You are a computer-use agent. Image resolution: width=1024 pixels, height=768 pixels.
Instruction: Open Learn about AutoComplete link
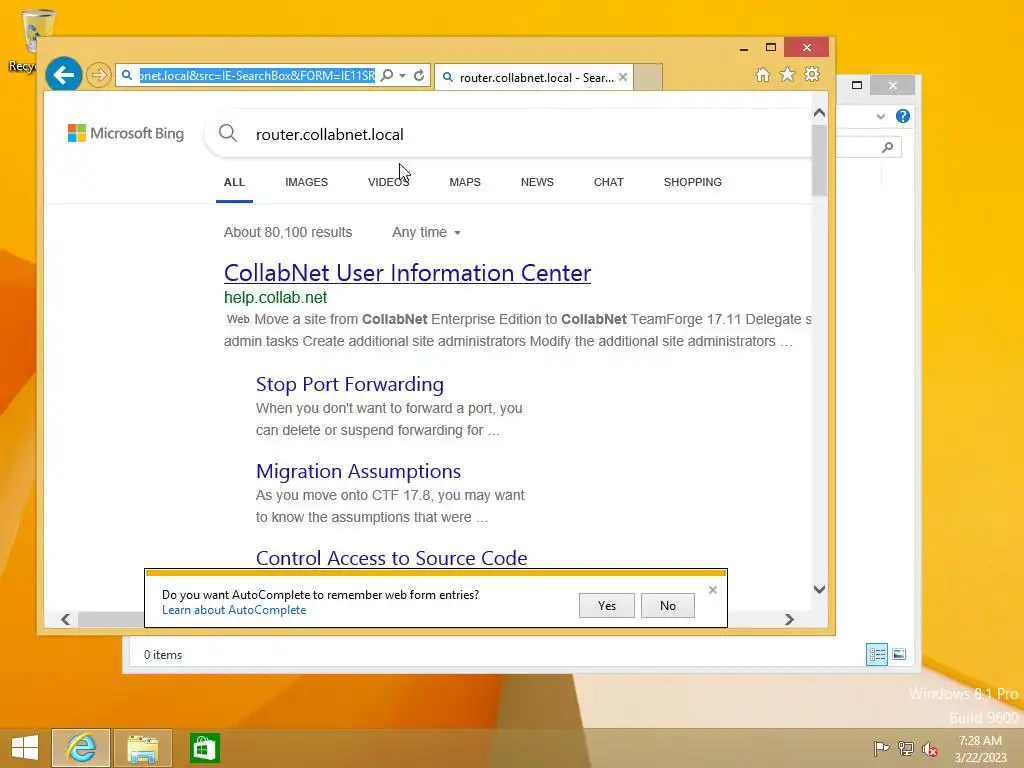pos(234,610)
